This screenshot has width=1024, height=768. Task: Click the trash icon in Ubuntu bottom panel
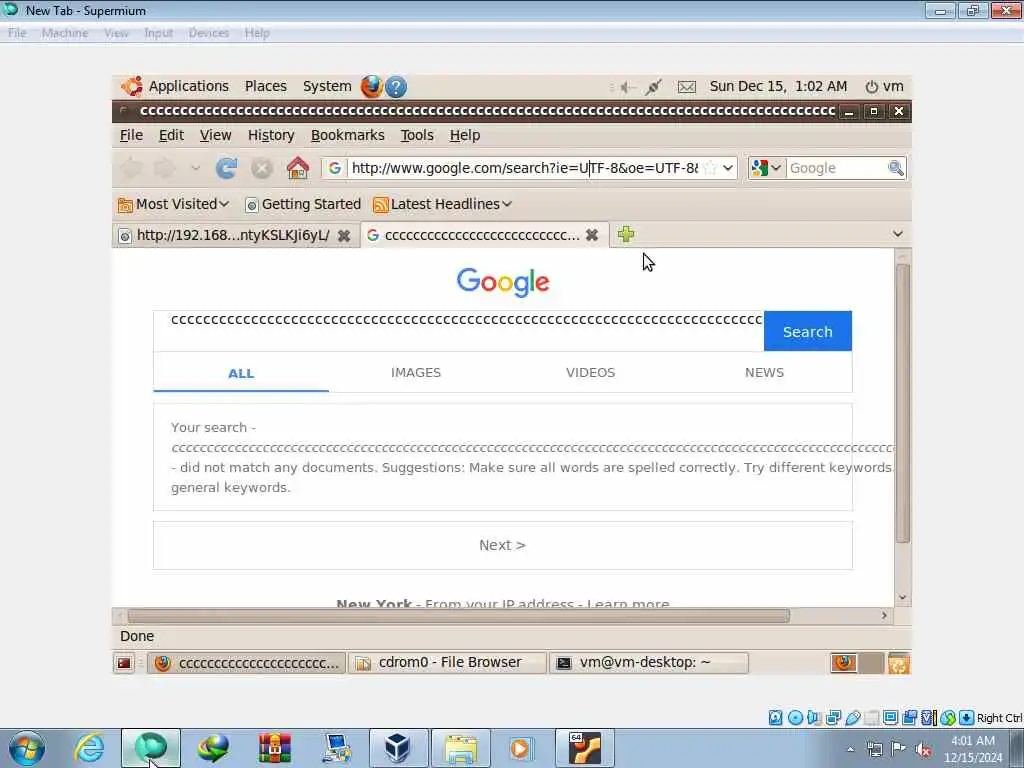pyautogui.click(x=899, y=663)
